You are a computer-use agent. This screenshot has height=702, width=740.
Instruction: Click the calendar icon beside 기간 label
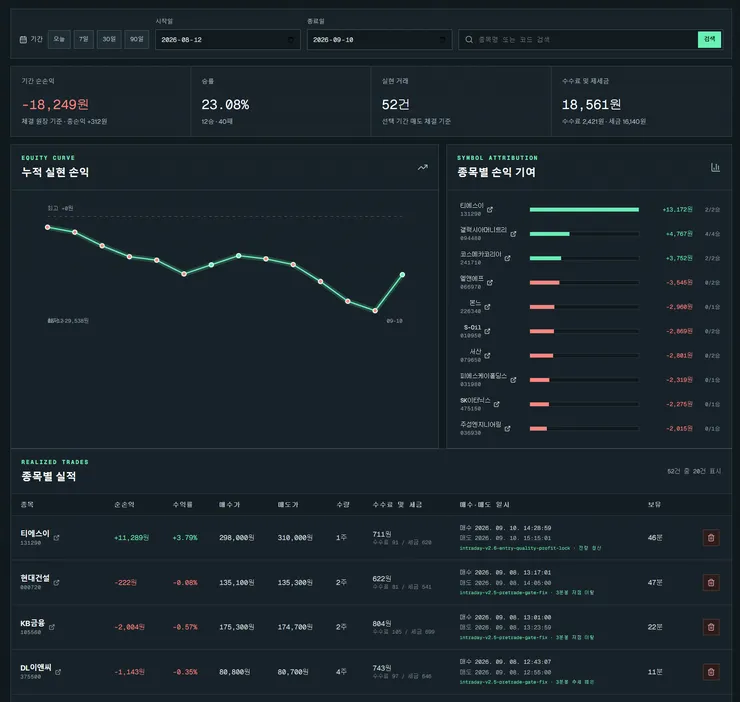click(23, 40)
